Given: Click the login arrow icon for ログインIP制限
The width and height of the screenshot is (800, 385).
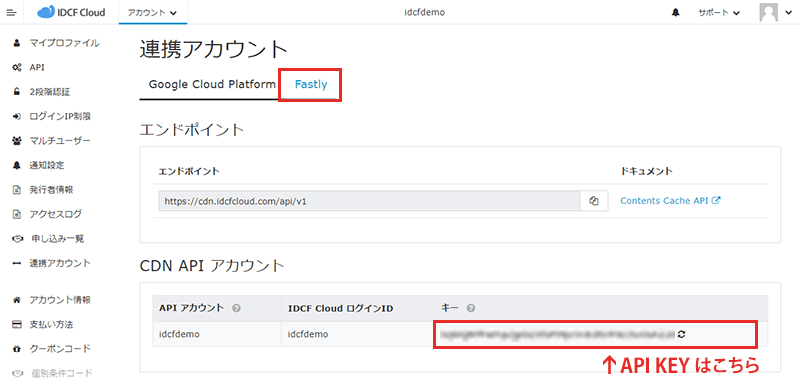Looking at the screenshot, I should coord(17,116).
